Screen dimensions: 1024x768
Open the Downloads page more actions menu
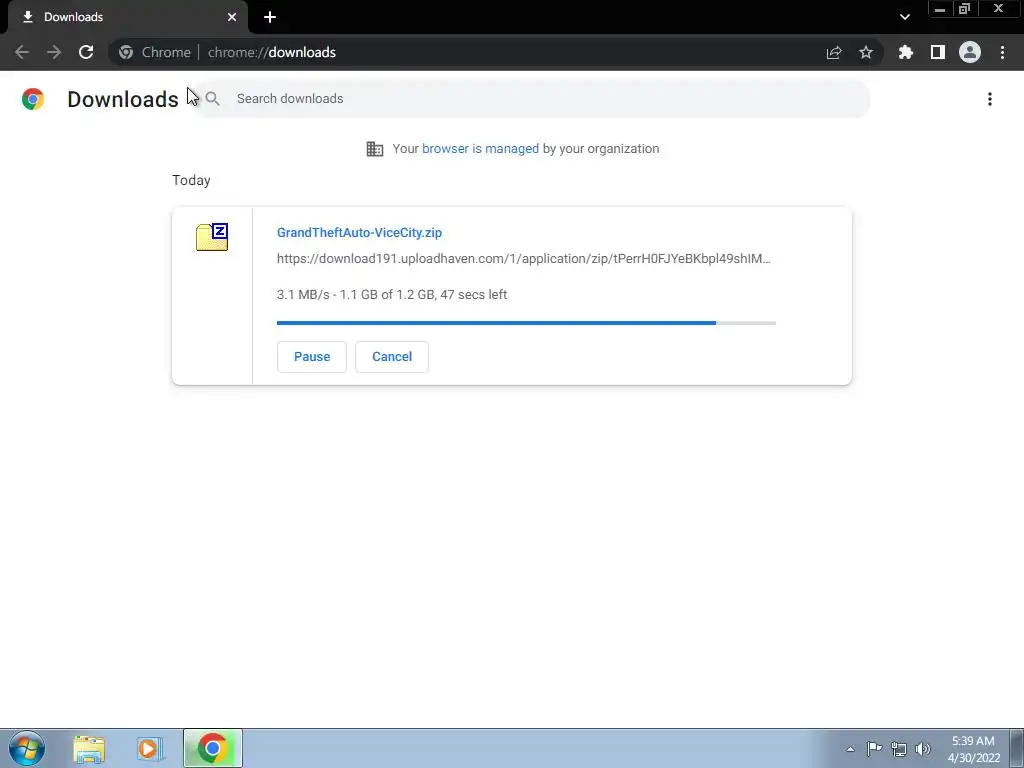[990, 99]
